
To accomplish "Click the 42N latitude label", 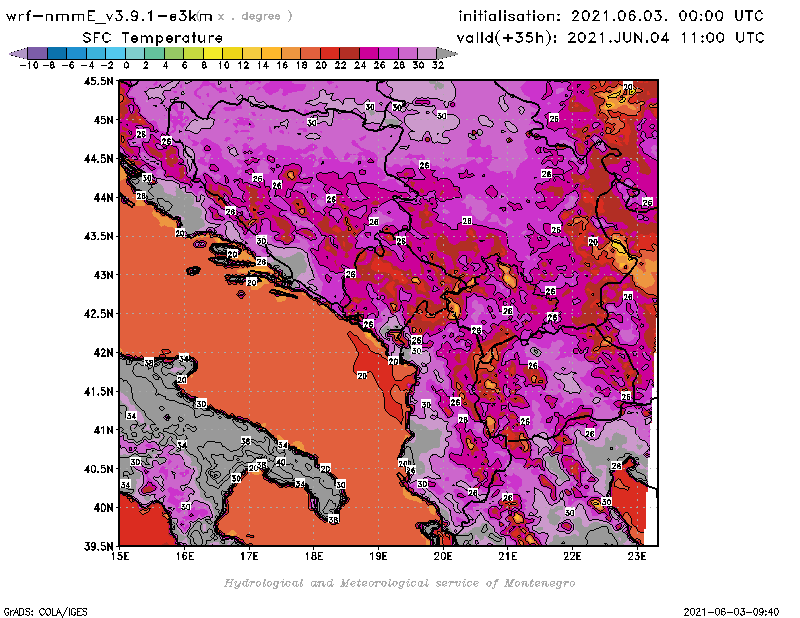I will pyautogui.click(x=103, y=353).
